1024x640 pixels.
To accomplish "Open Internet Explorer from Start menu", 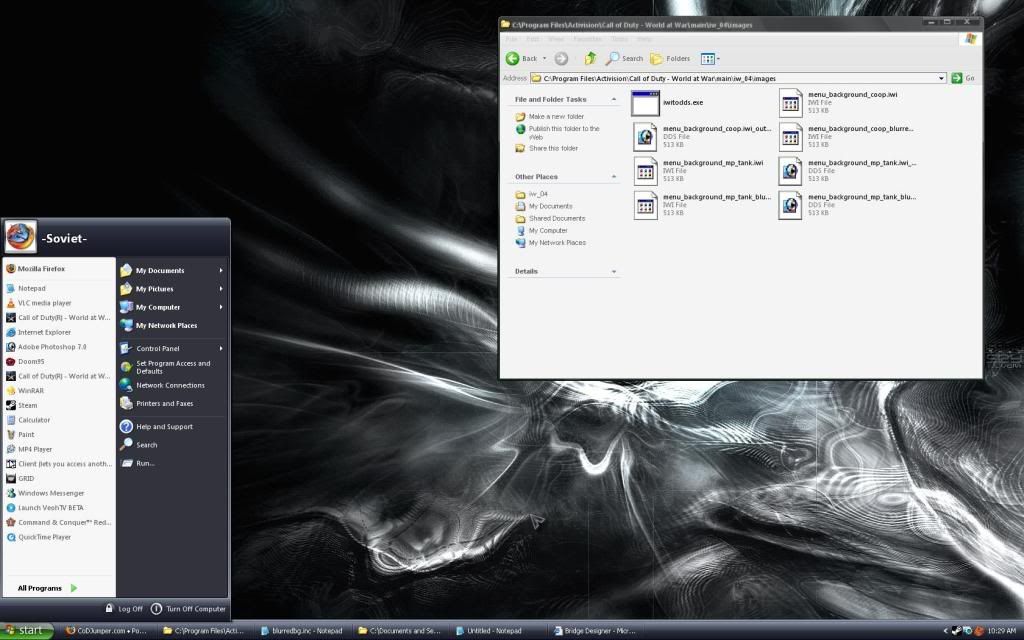I will pyautogui.click(x=59, y=332).
